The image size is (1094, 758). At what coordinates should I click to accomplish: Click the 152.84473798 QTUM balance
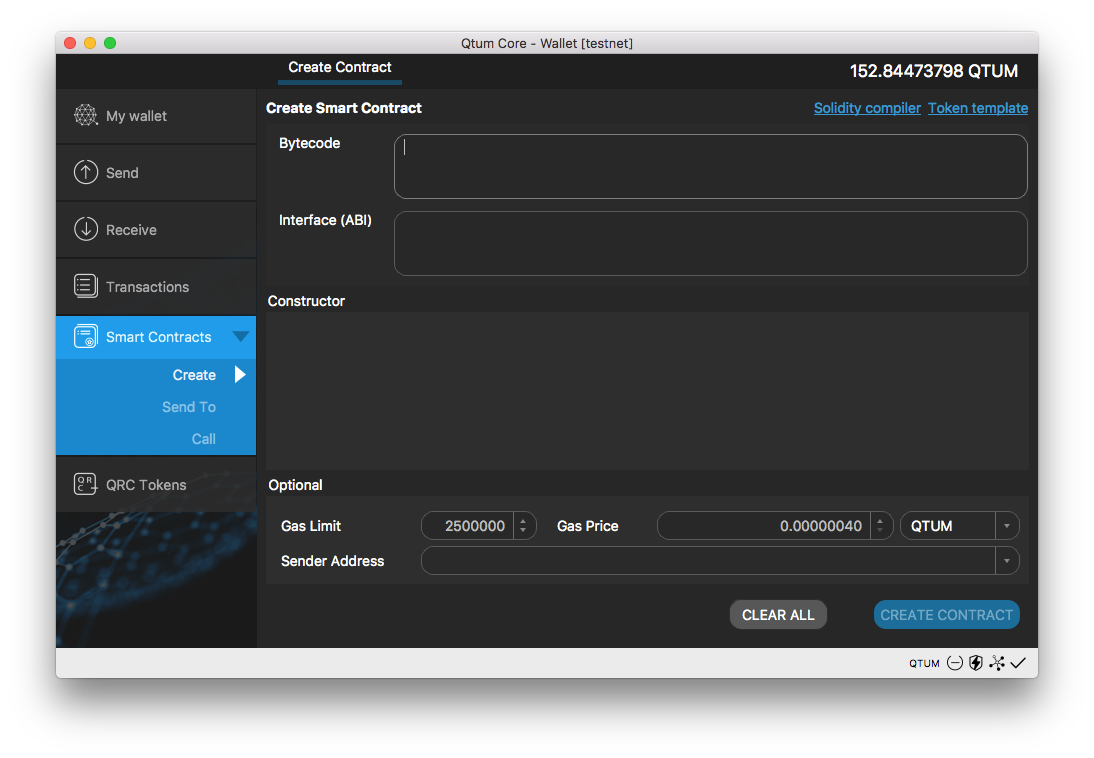coord(934,71)
